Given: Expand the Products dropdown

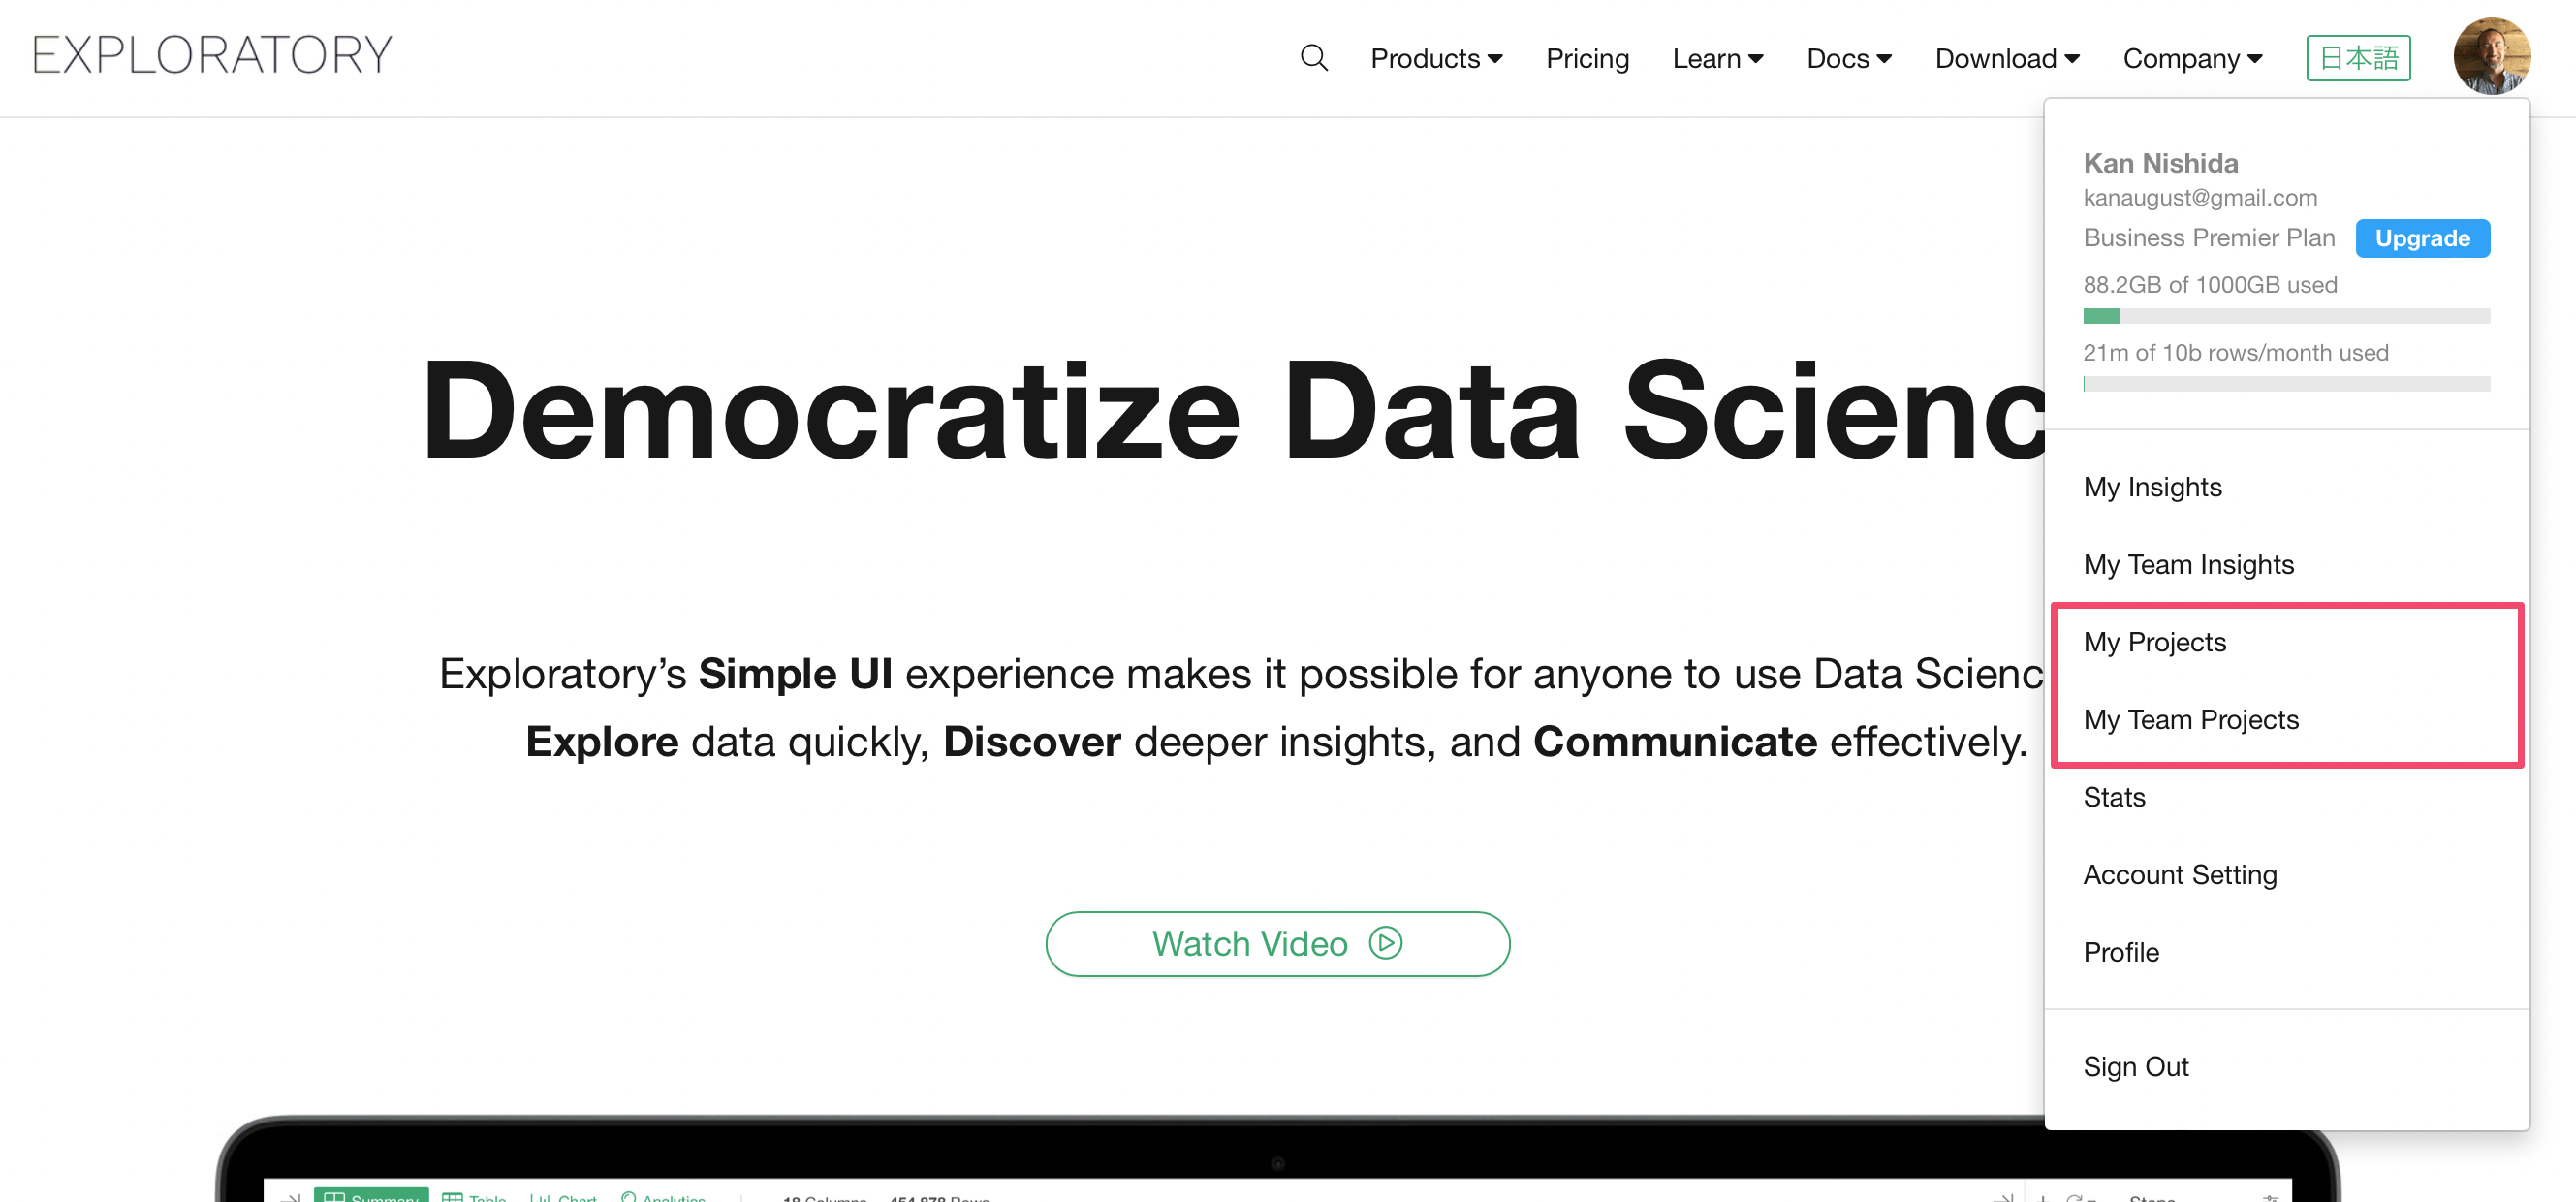Looking at the screenshot, I should [1435, 59].
